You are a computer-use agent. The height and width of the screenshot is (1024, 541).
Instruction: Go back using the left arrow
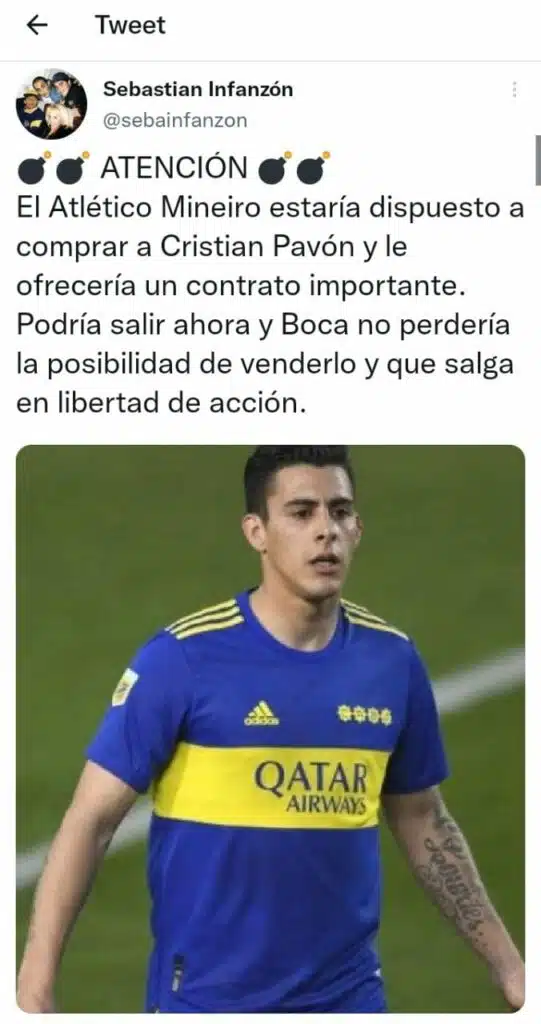coord(38,25)
